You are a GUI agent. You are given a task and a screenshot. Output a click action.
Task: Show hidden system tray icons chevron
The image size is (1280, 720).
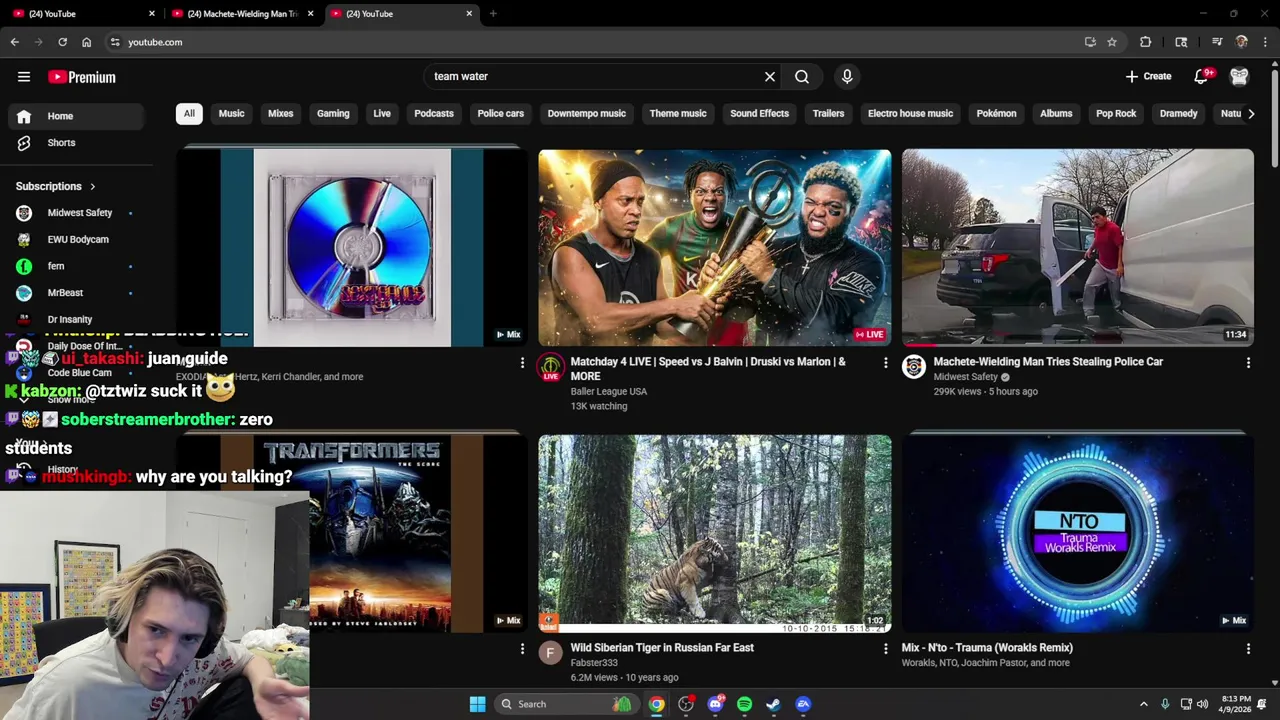[x=1144, y=704]
